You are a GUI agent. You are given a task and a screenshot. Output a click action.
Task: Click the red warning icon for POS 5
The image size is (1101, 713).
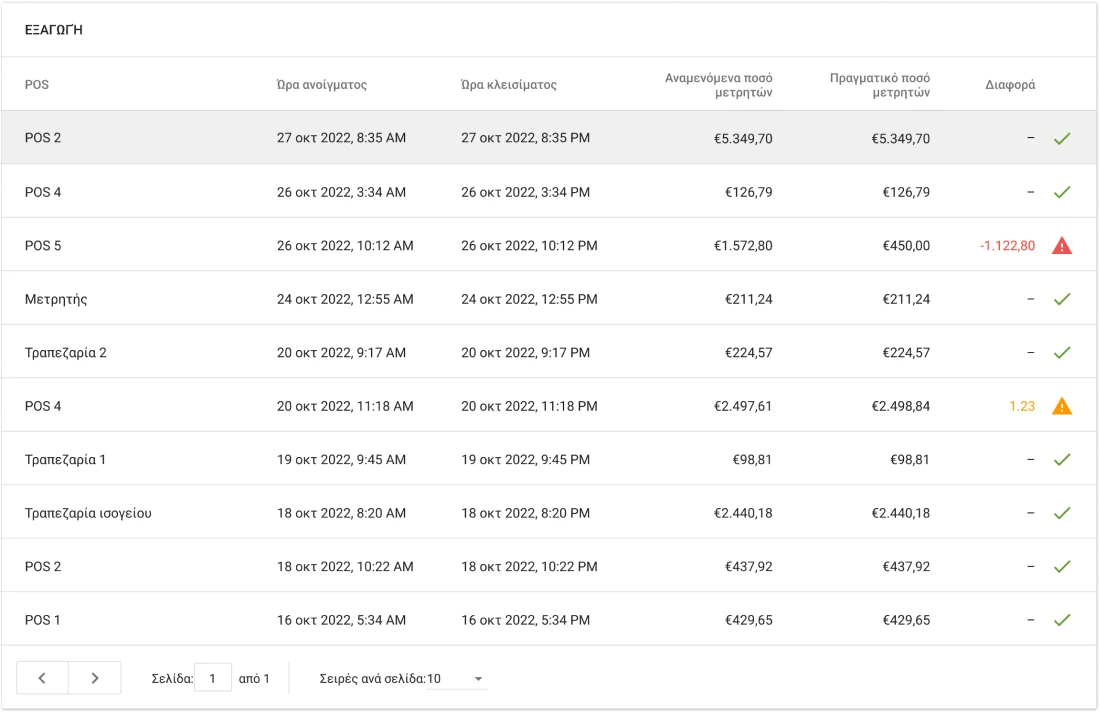(x=1061, y=245)
